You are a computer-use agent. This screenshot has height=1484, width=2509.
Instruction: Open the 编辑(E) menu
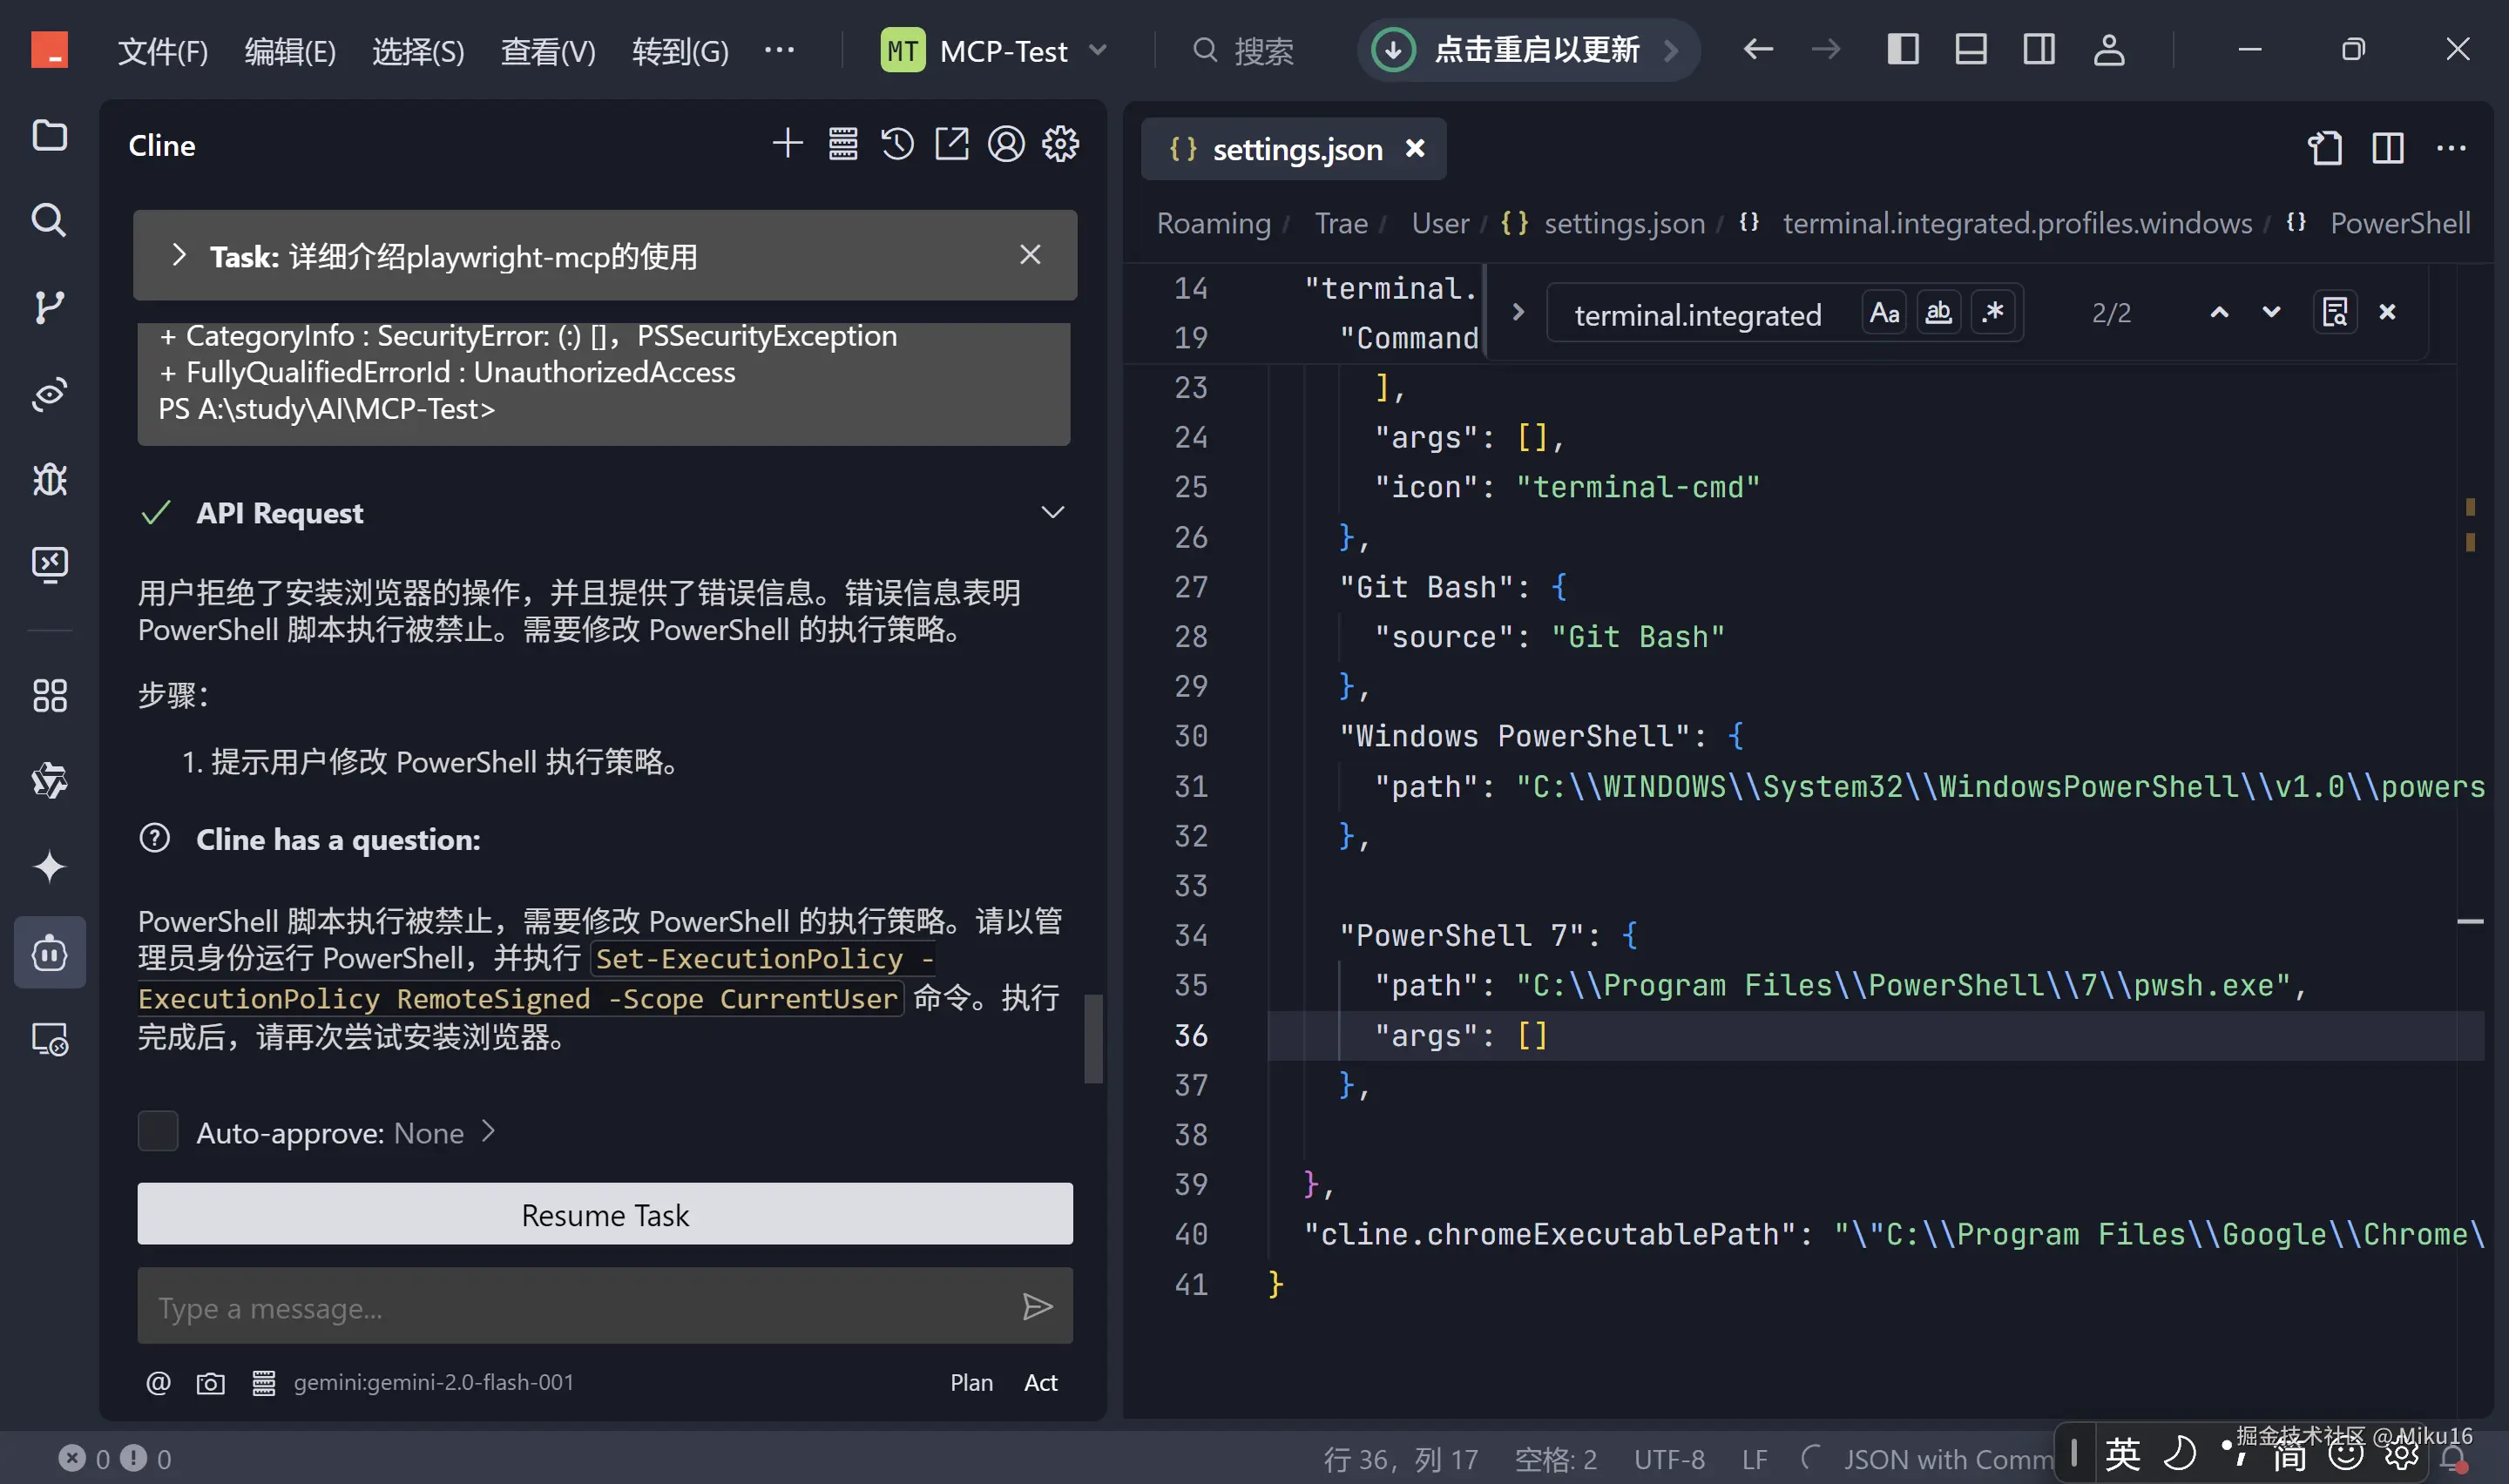pyautogui.click(x=290, y=50)
